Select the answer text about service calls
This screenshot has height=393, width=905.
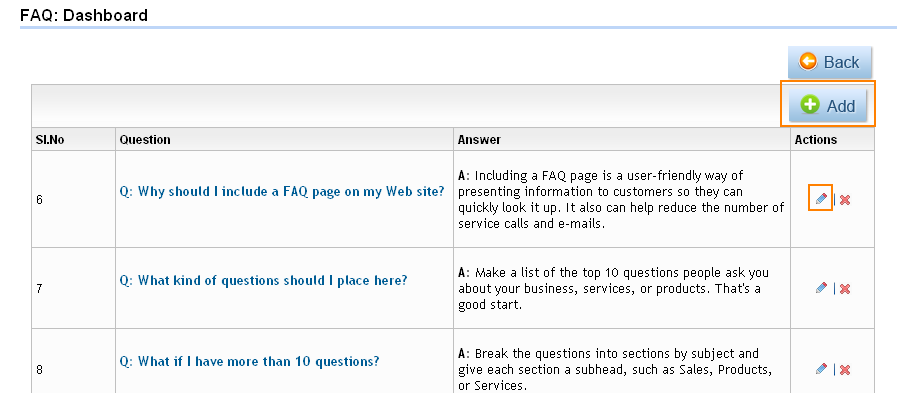coord(621,200)
